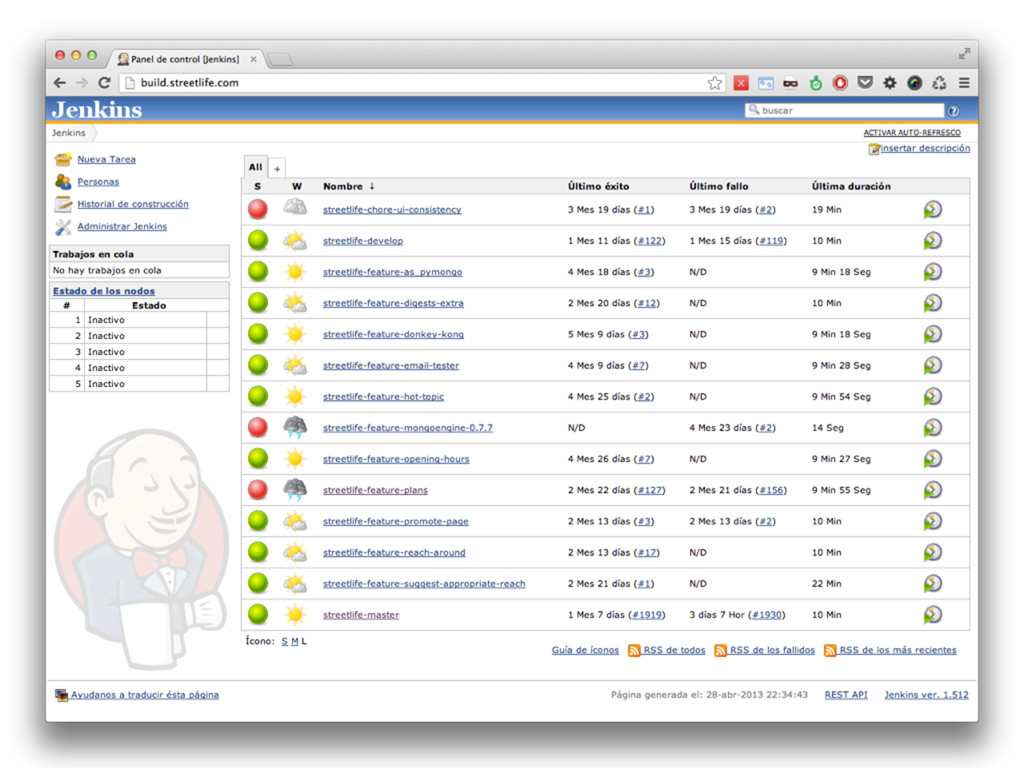The image size is (1024, 768).
Task: Click storm weather icon of streetlife-feature-mongoengine-0.7.7
Action: coord(295,427)
